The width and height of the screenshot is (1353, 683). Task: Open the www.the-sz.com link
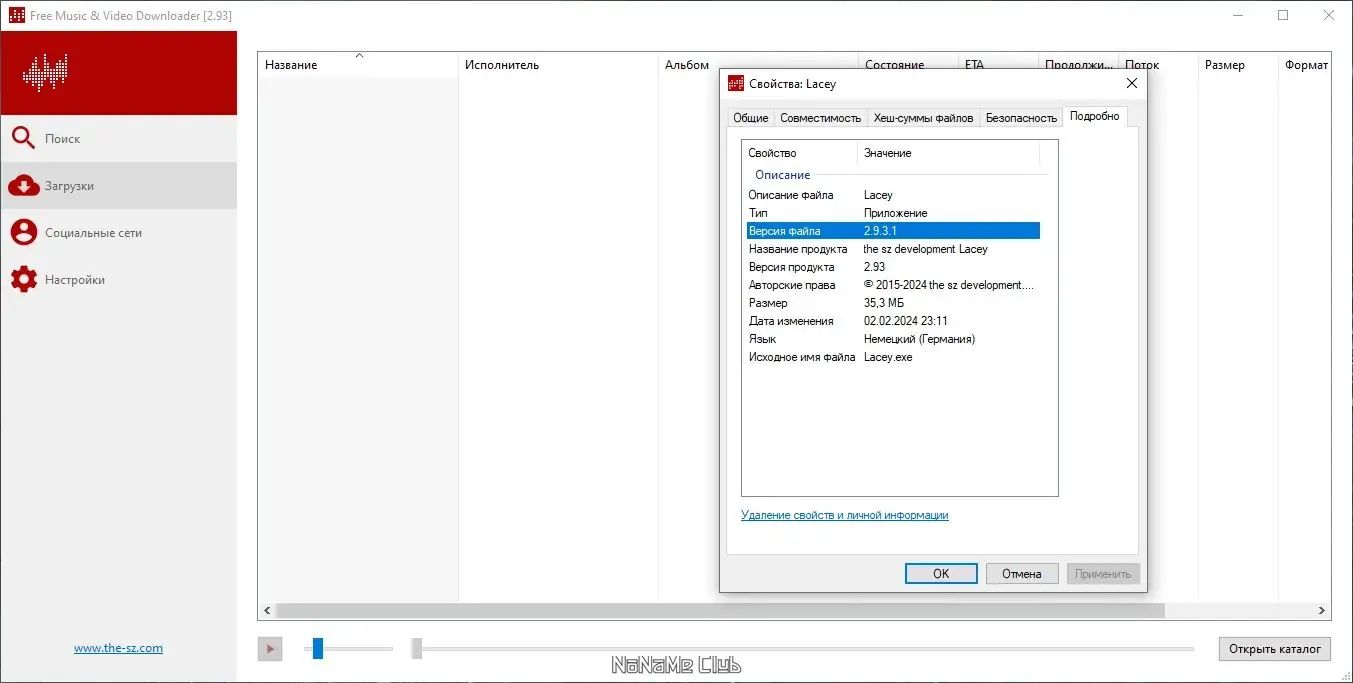click(118, 648)
